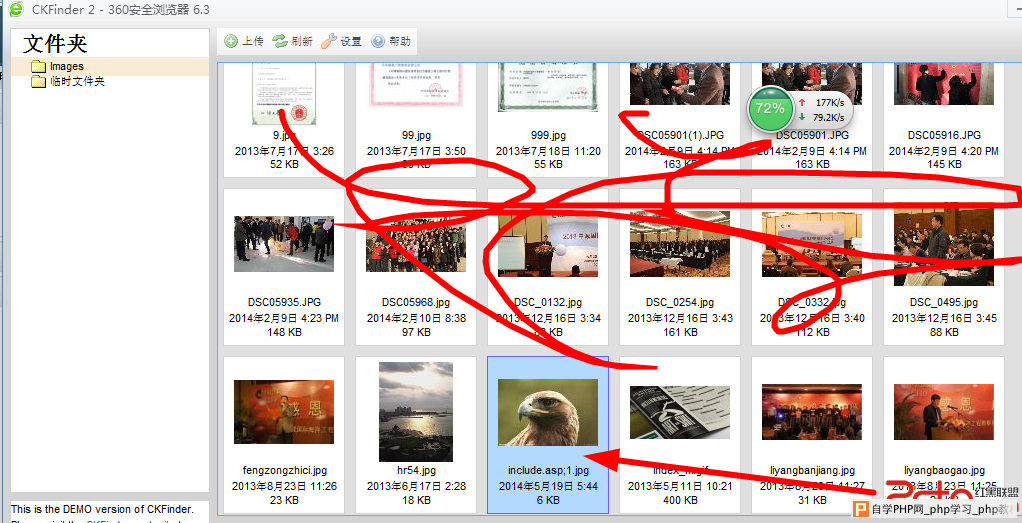Open the 设置 settings wrench button

click(342, 41)
